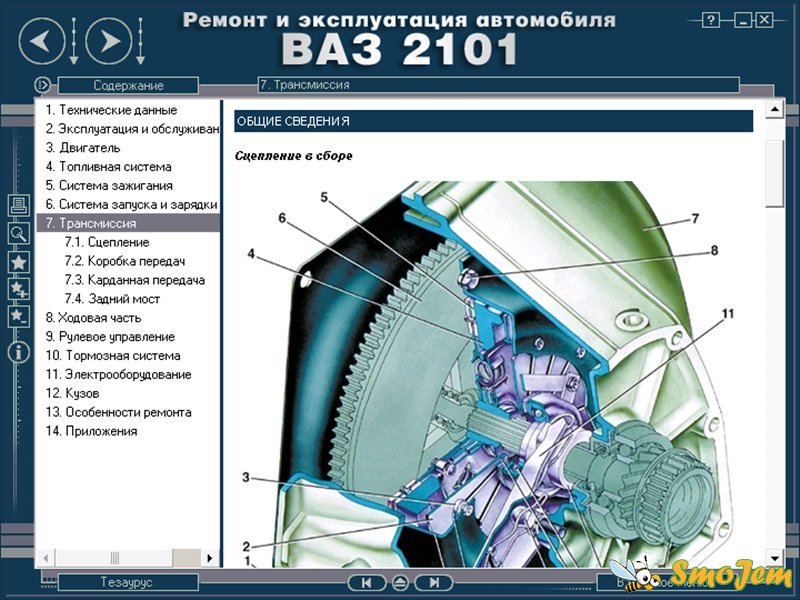Select 11. Электрооборудование chapter

click(118, 374)
